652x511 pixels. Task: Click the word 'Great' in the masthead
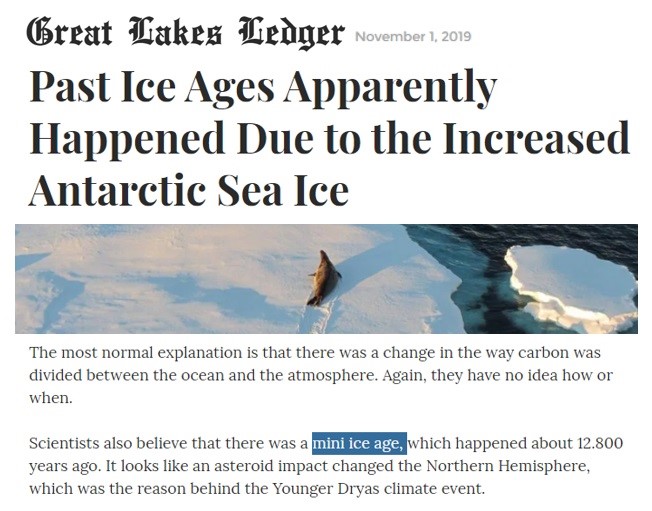point(69,32)
